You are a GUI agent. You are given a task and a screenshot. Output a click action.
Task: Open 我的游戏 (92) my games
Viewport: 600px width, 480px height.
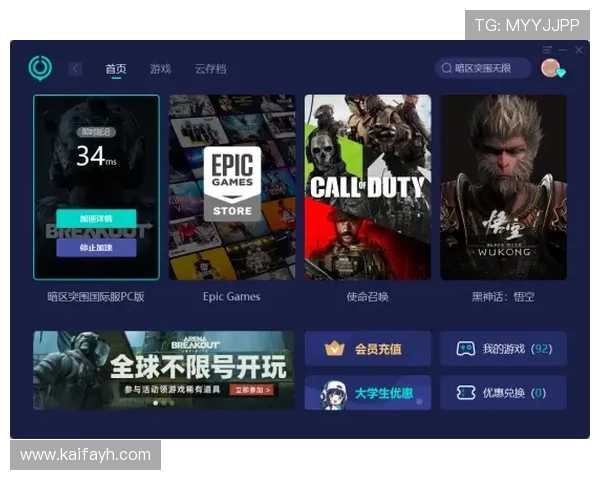pos(503,348)
